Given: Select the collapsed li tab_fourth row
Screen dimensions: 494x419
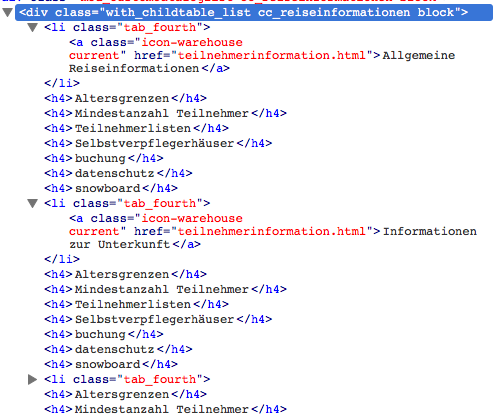Looking at the screenshot, I should (x=127, y=379).
